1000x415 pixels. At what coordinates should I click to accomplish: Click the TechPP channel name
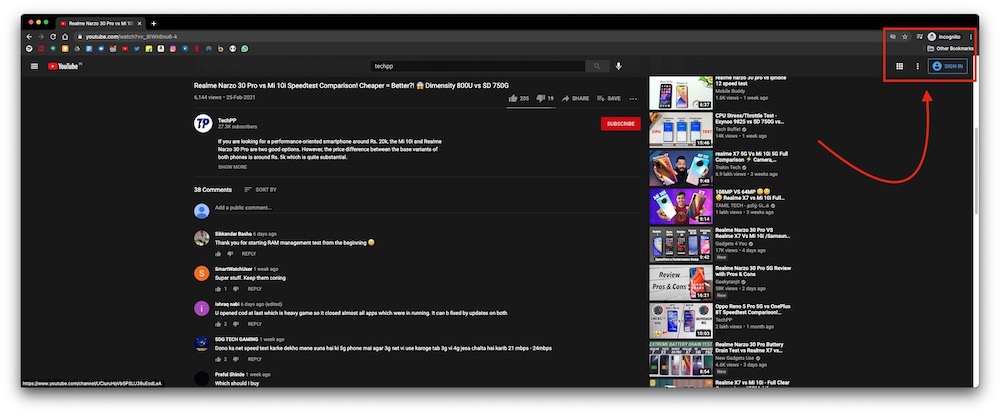click(x=228, y=120)
